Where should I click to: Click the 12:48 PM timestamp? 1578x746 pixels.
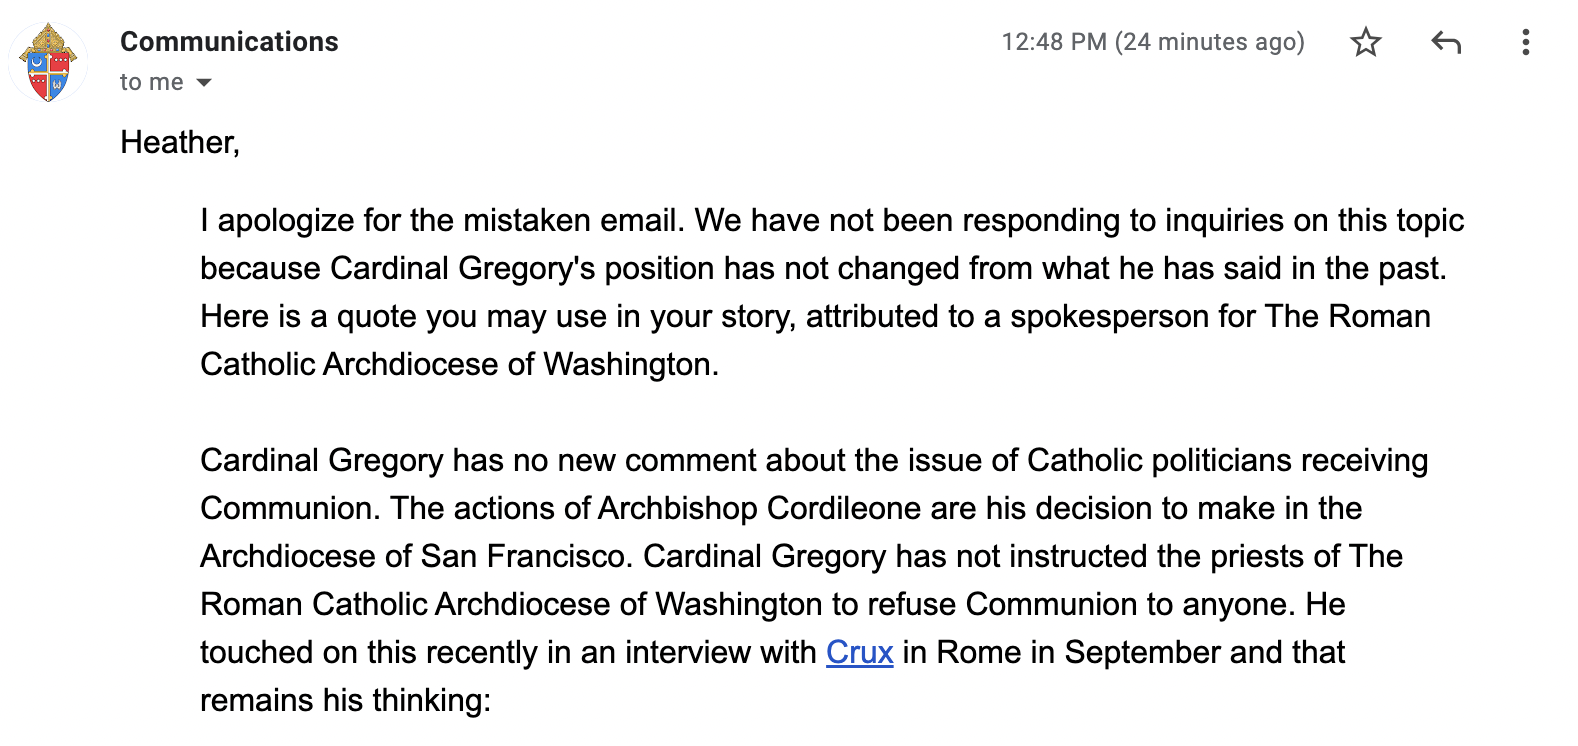click(1152, 42)
